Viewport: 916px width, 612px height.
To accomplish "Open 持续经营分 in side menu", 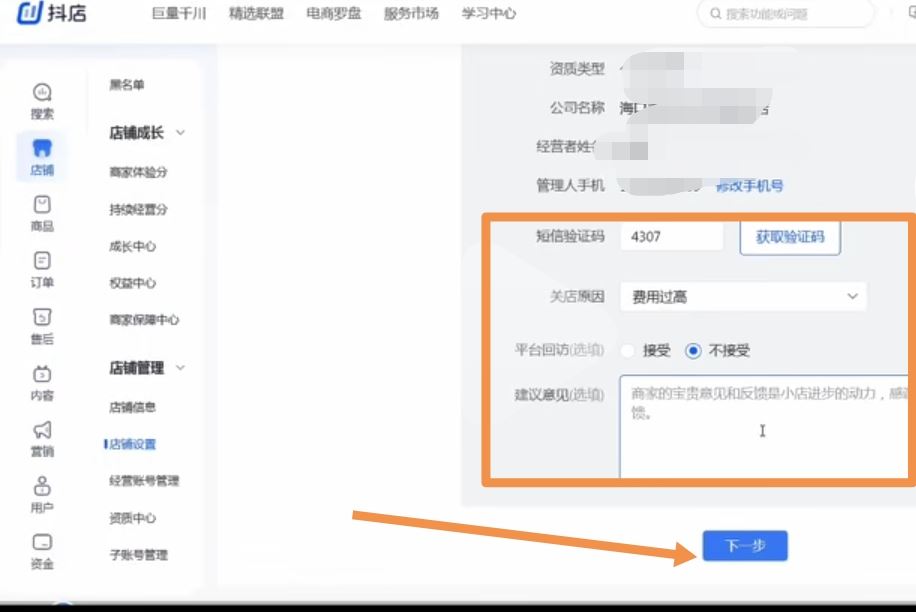I will [x=138, y=210].
